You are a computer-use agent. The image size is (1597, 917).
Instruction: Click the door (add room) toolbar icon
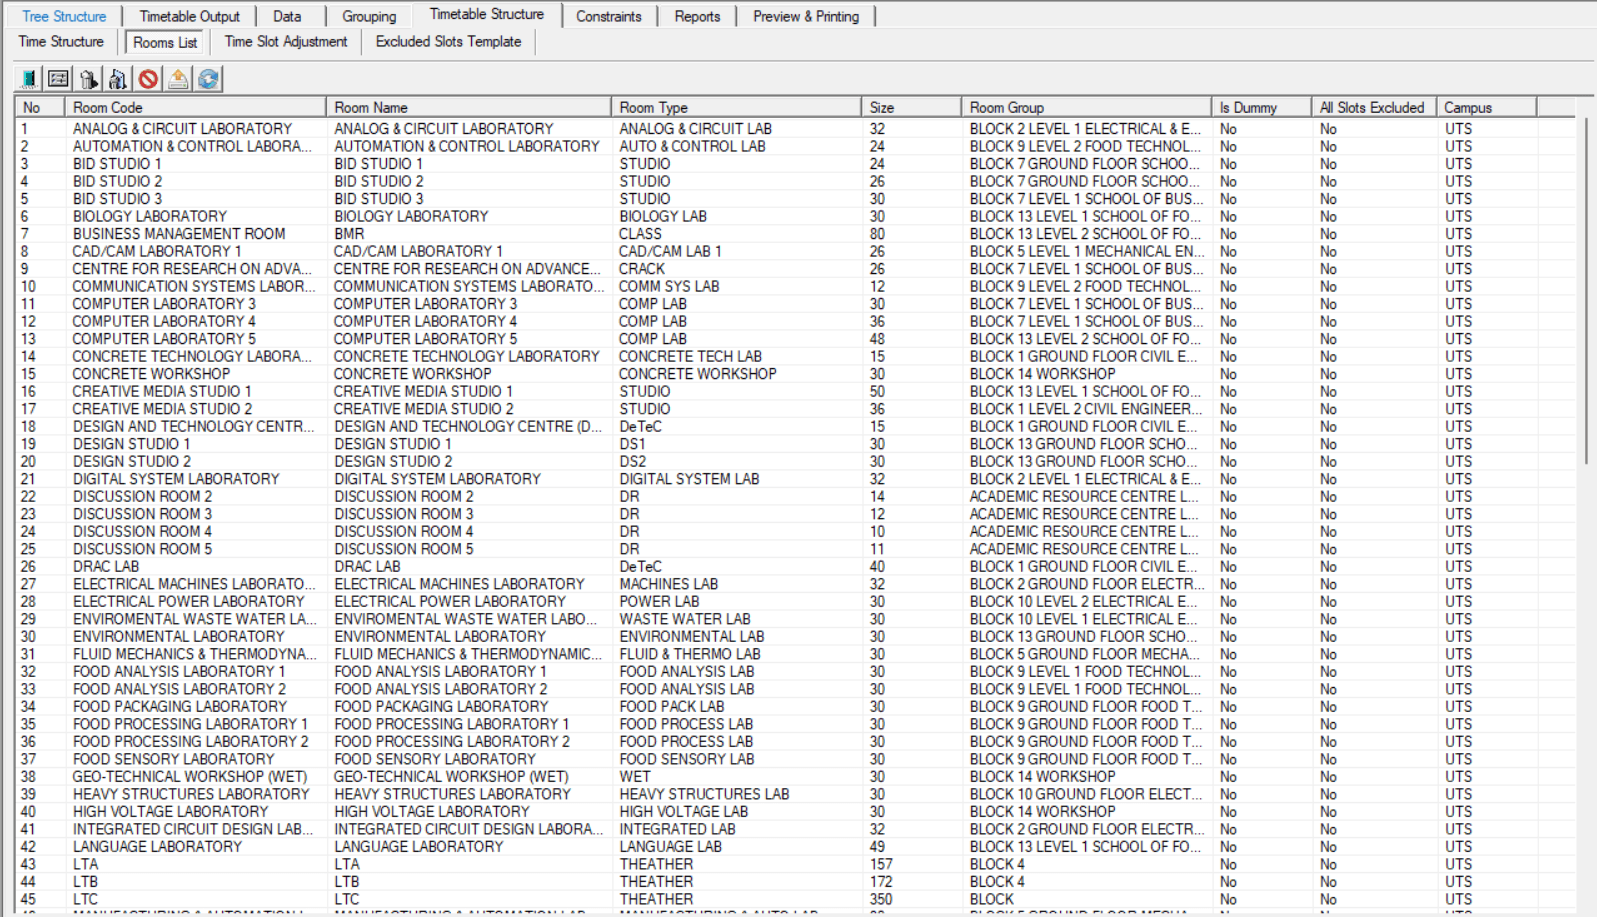pyautogui.click(x=29, y=79)
